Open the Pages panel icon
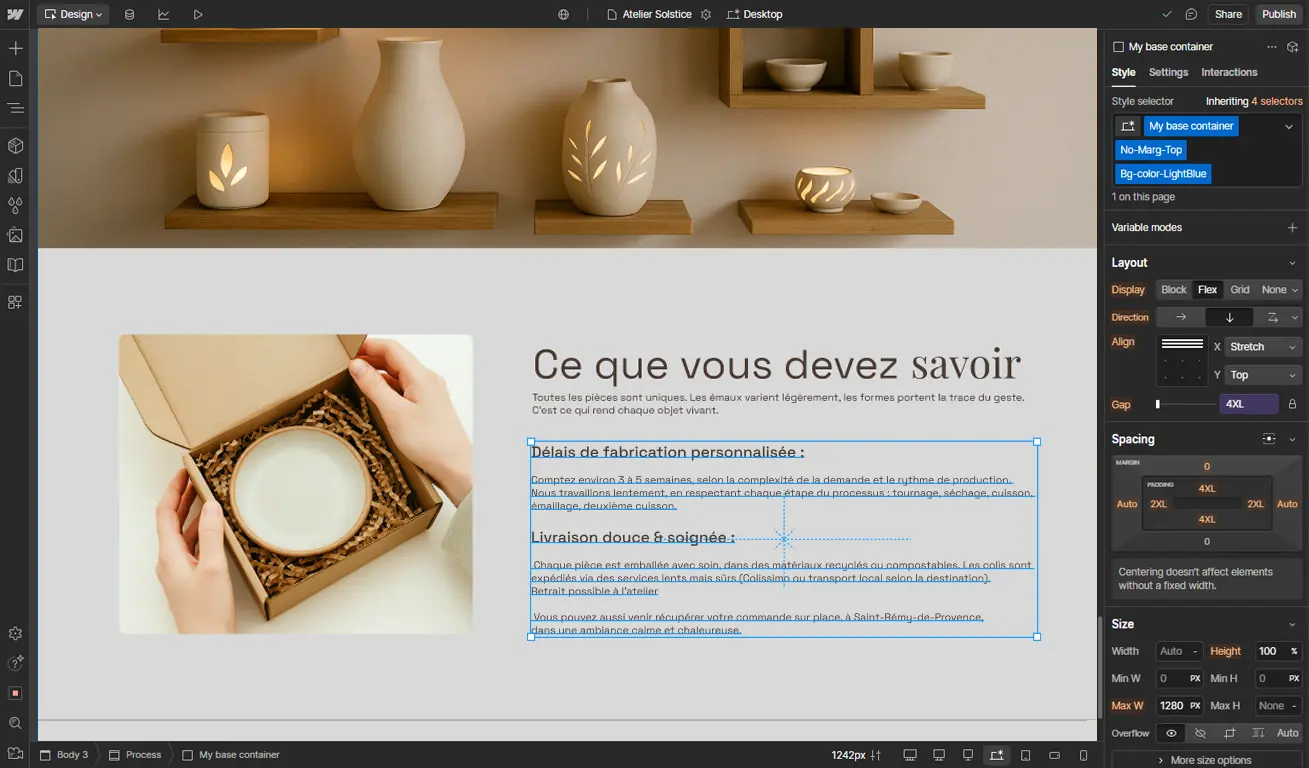The width and height of the screenshot is (1309, 768). point(15,78)
